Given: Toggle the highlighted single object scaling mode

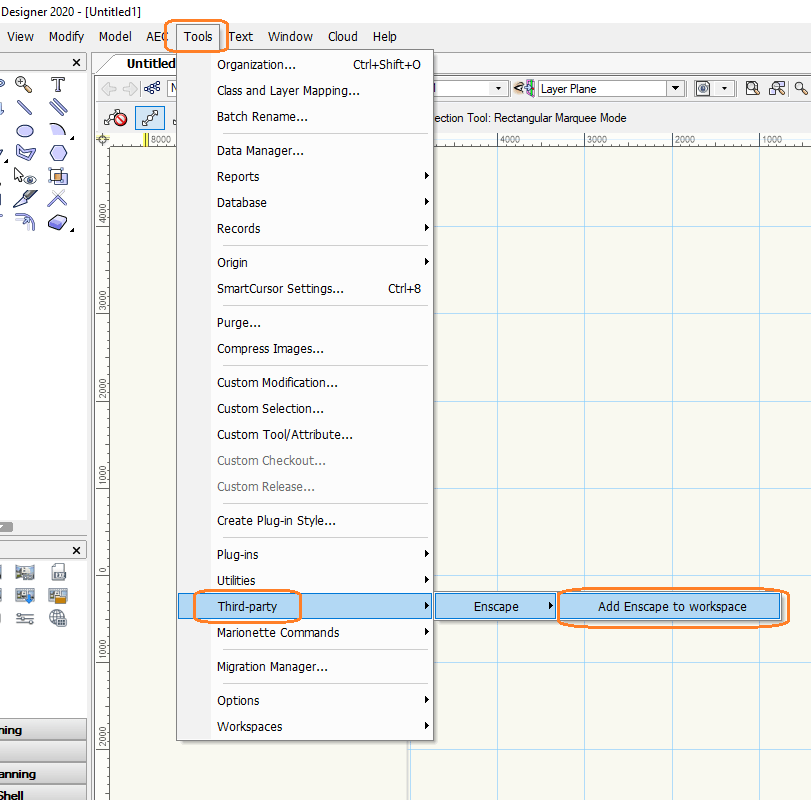Looking at the screenshot, I should tap(150, 118).
